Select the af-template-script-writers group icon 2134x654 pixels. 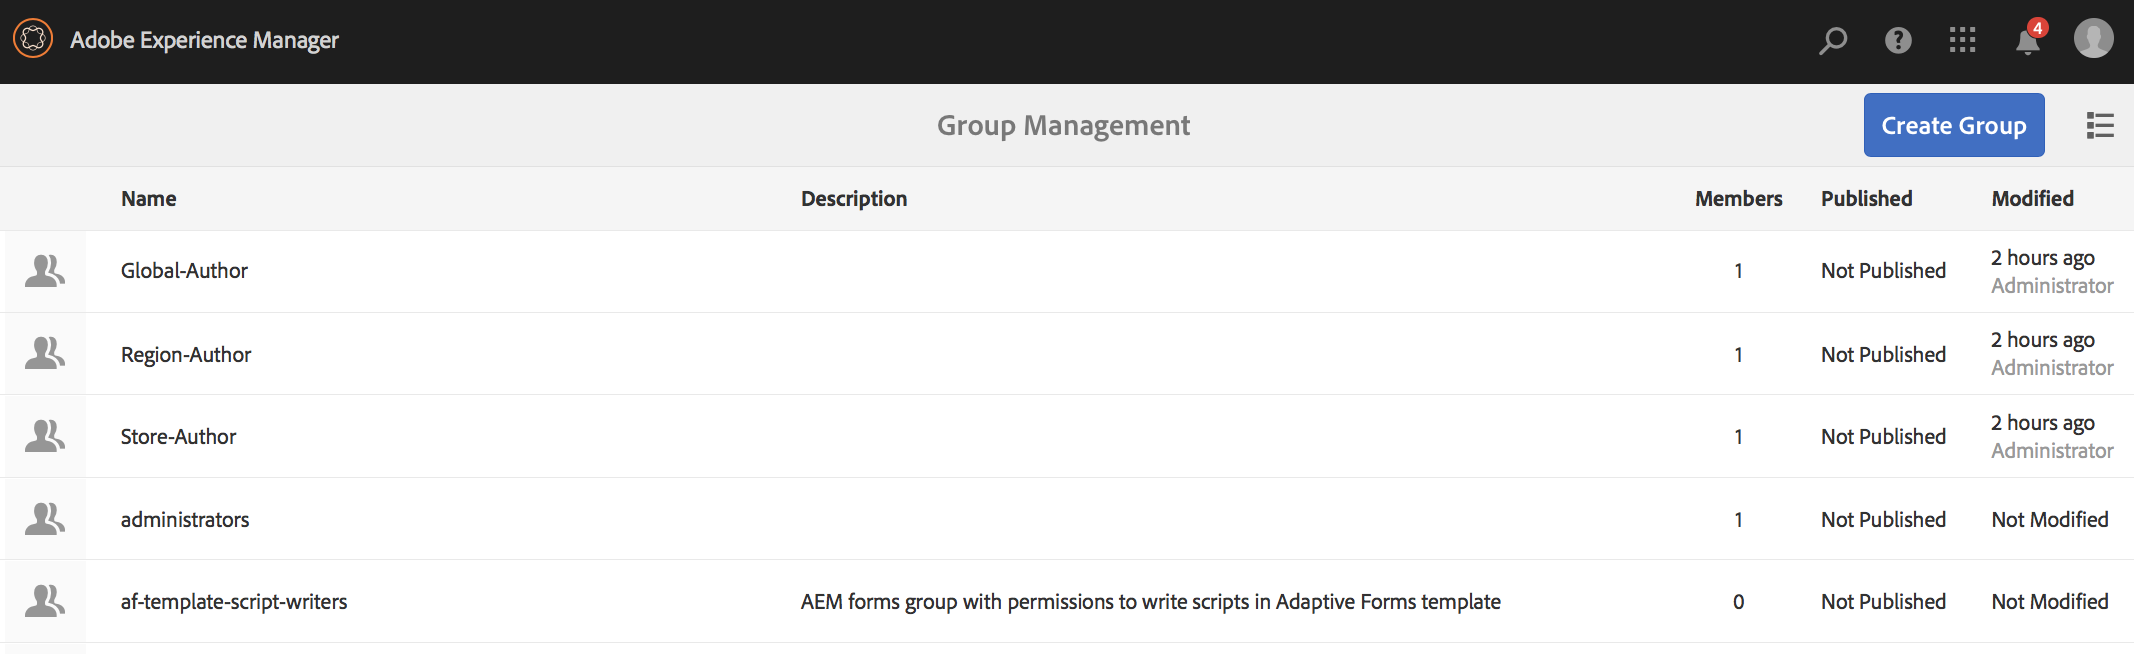(45, 601)
